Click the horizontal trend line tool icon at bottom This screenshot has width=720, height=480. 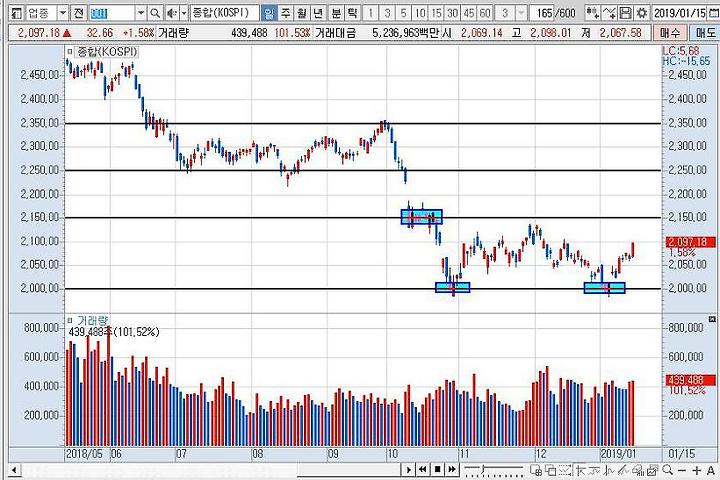595,470
